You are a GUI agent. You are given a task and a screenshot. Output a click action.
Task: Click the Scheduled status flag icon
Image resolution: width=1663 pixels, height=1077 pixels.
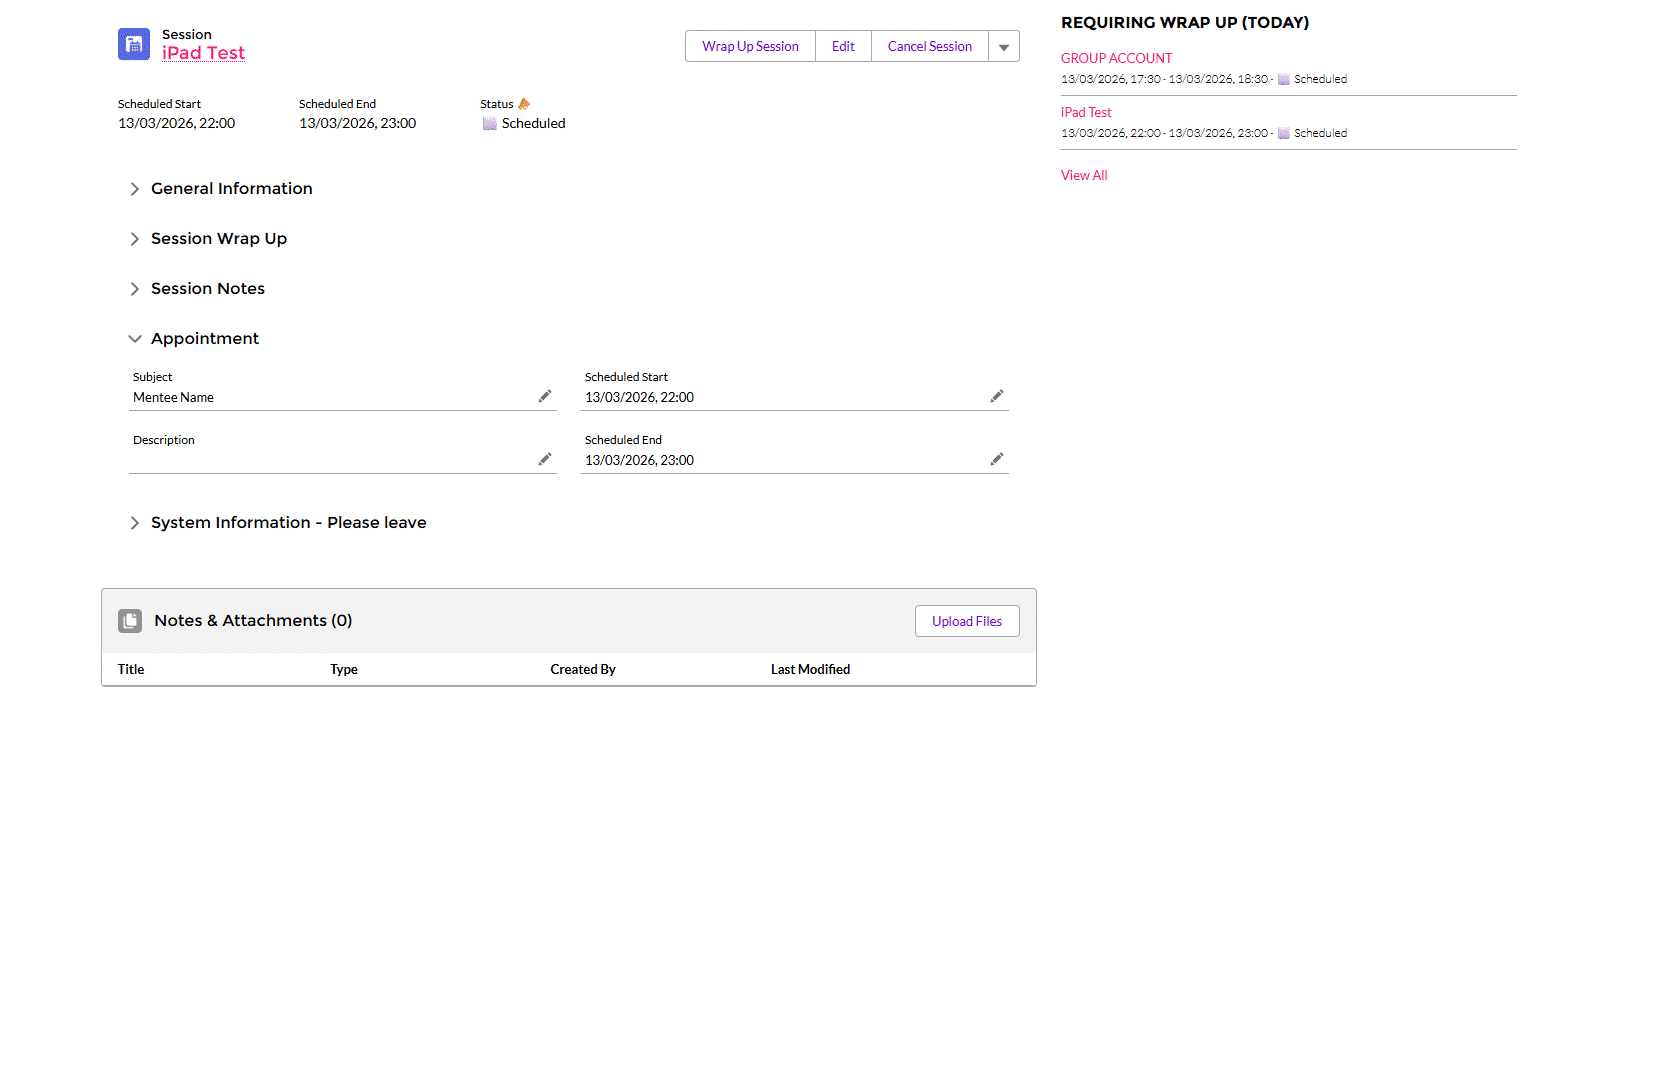coord(490,124)
